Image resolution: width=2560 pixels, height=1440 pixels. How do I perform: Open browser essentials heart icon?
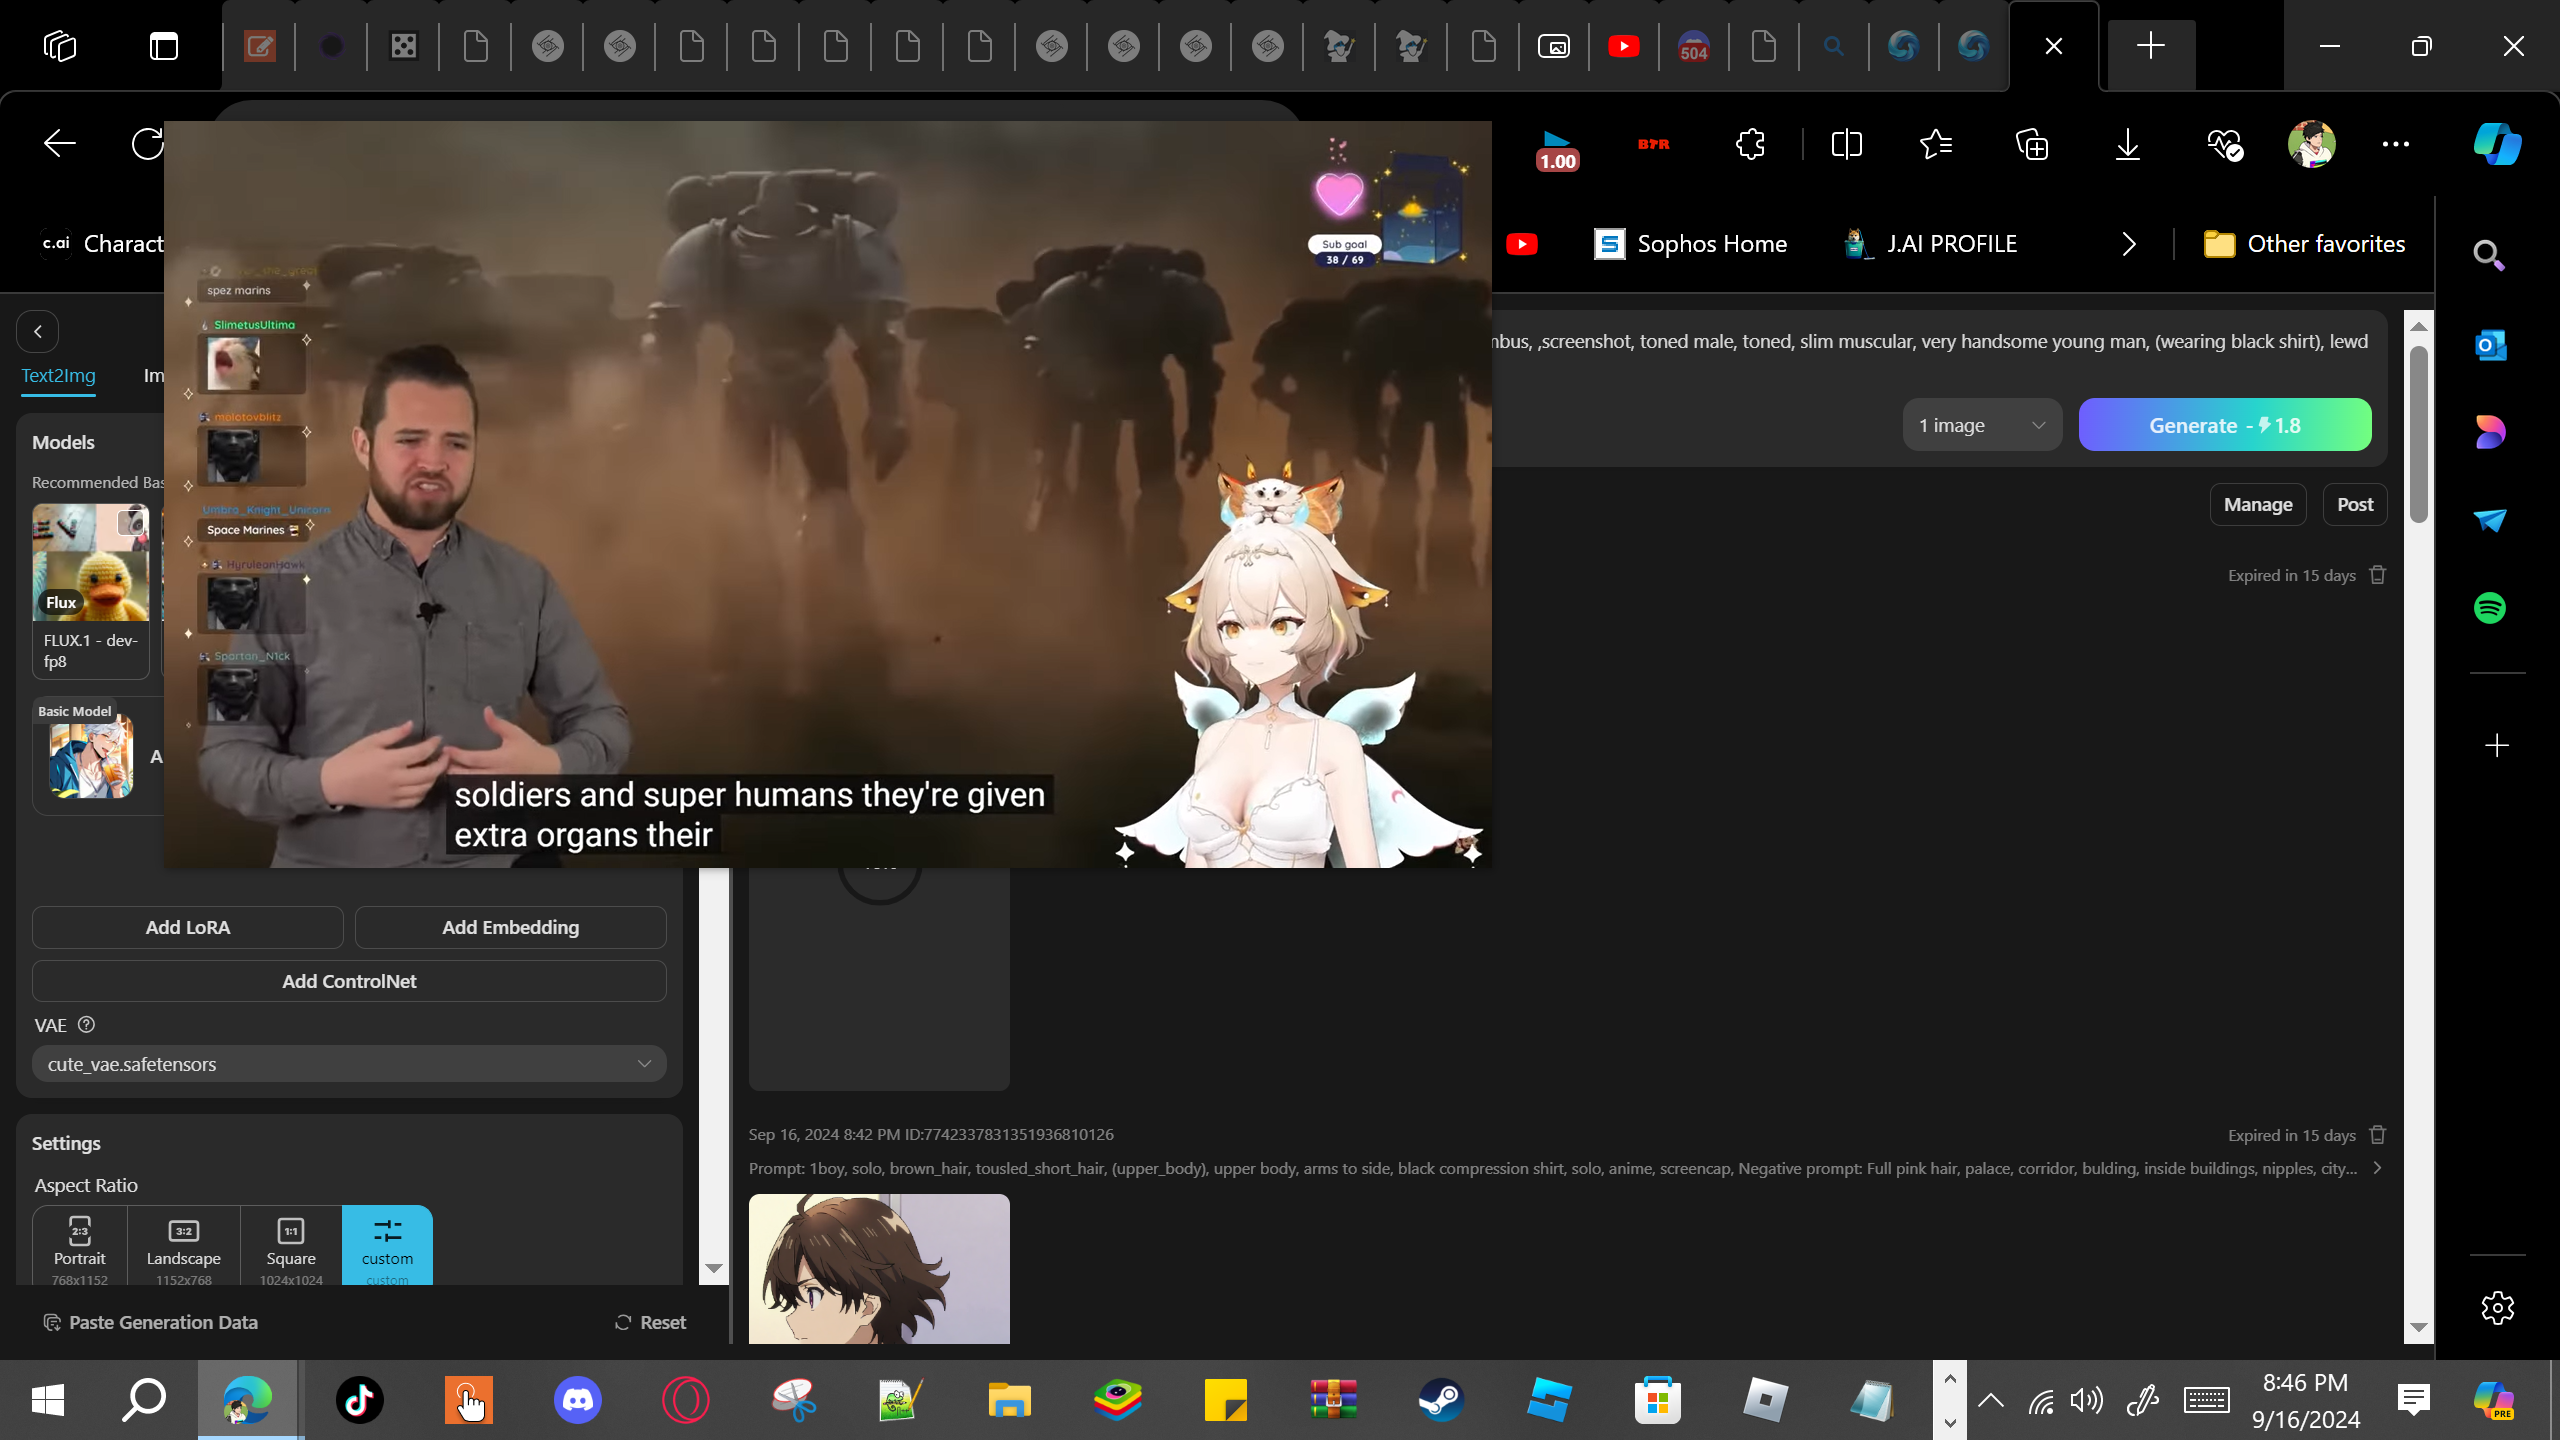coord(2224,144)
